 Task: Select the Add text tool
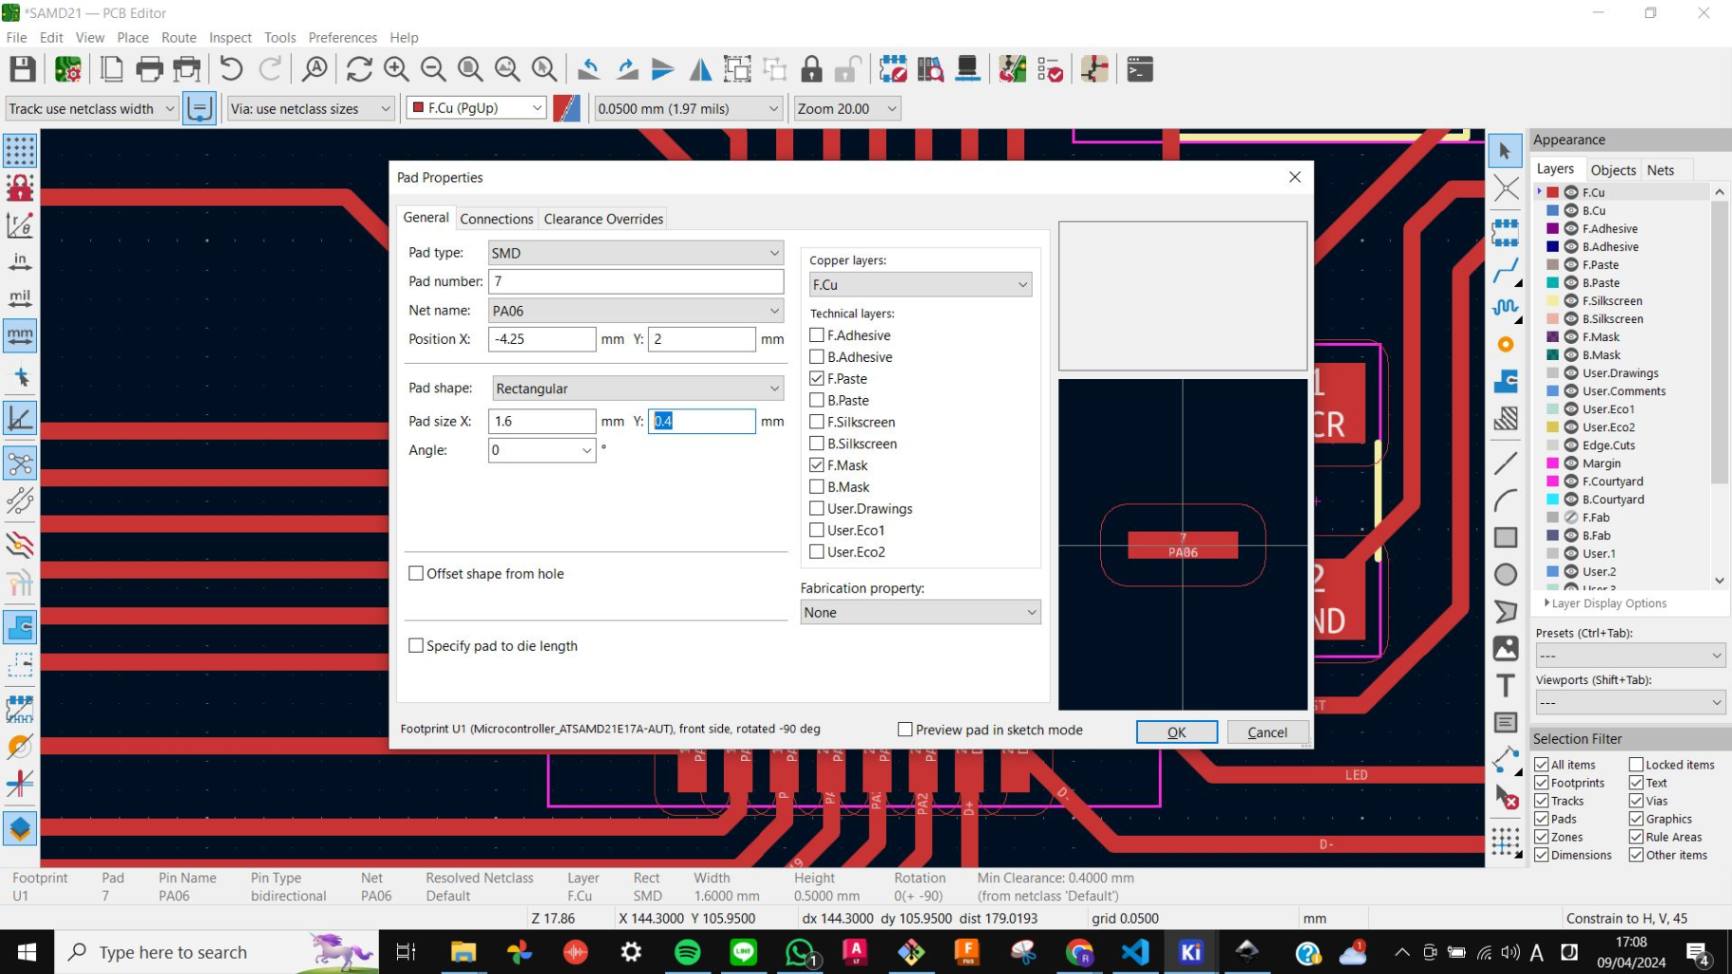click(1505, 686)
